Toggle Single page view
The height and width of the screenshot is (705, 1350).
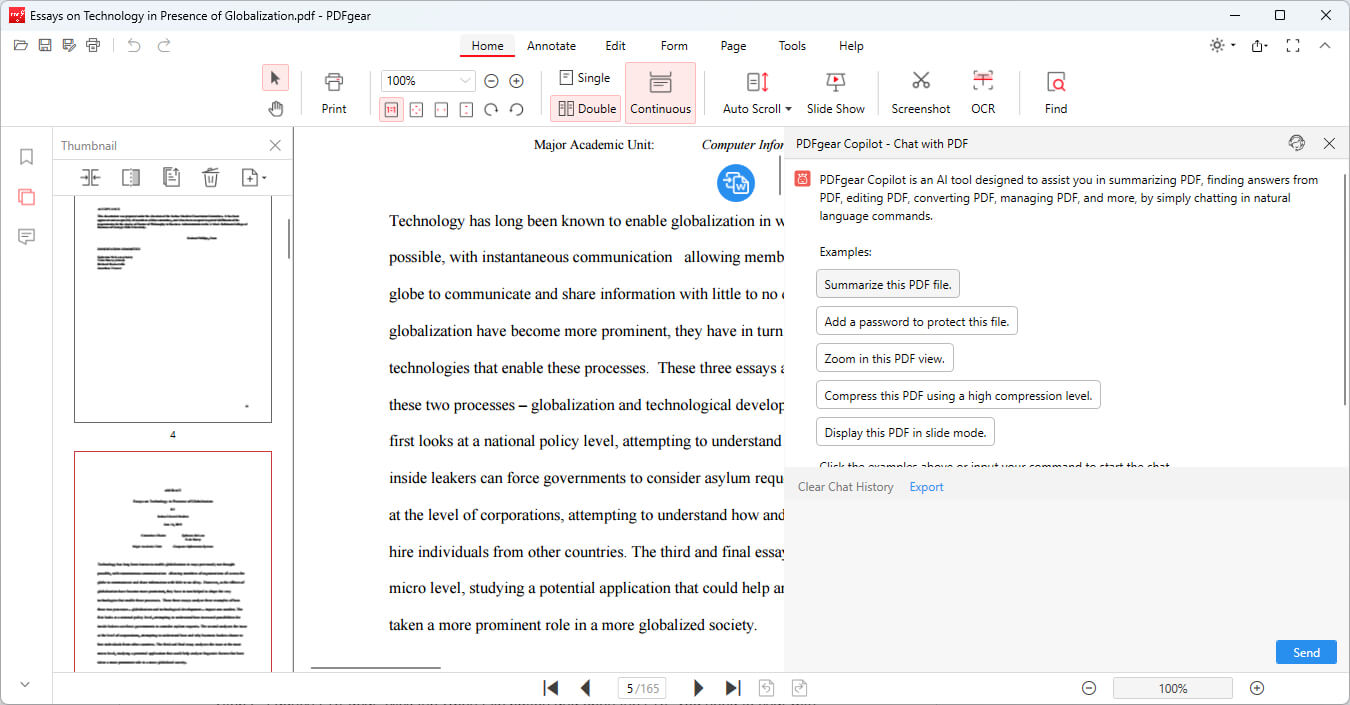[585, 77]
